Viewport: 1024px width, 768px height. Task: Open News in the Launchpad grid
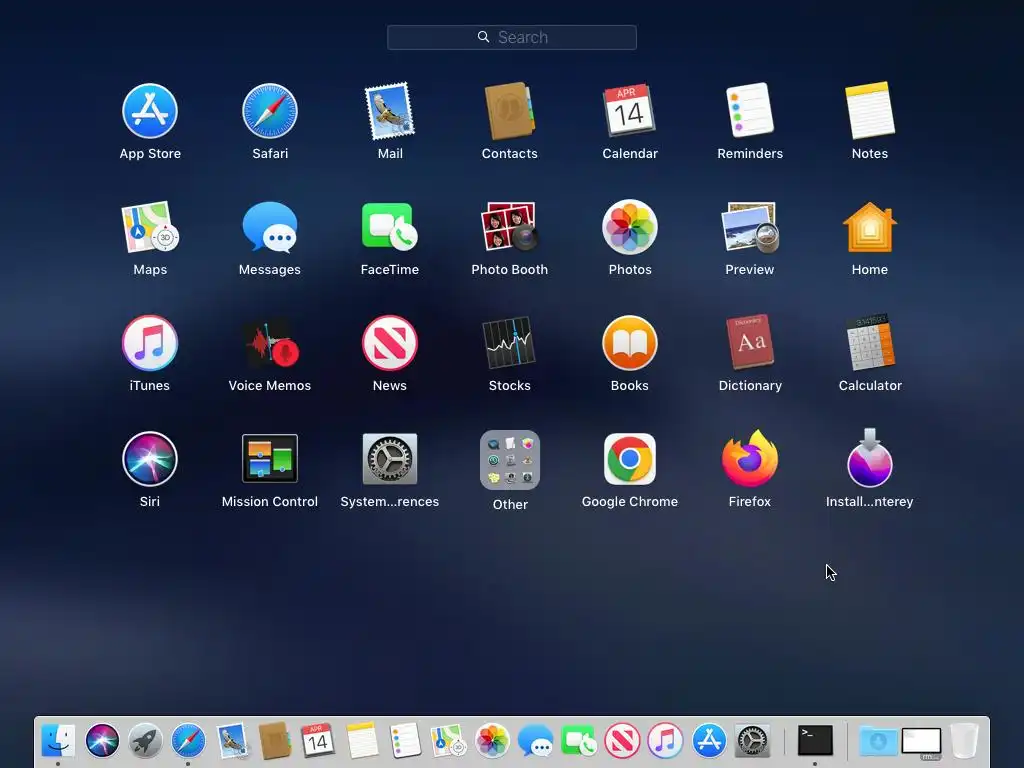coord(390,344)
